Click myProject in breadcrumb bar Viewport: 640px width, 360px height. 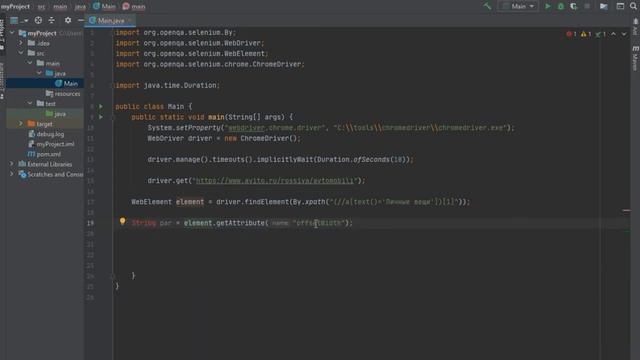point(15,7)
